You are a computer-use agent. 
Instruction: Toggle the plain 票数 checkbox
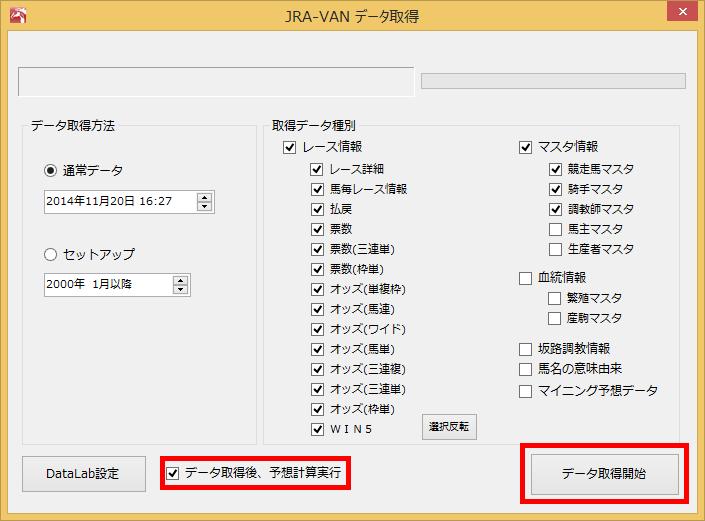point(317,229)
